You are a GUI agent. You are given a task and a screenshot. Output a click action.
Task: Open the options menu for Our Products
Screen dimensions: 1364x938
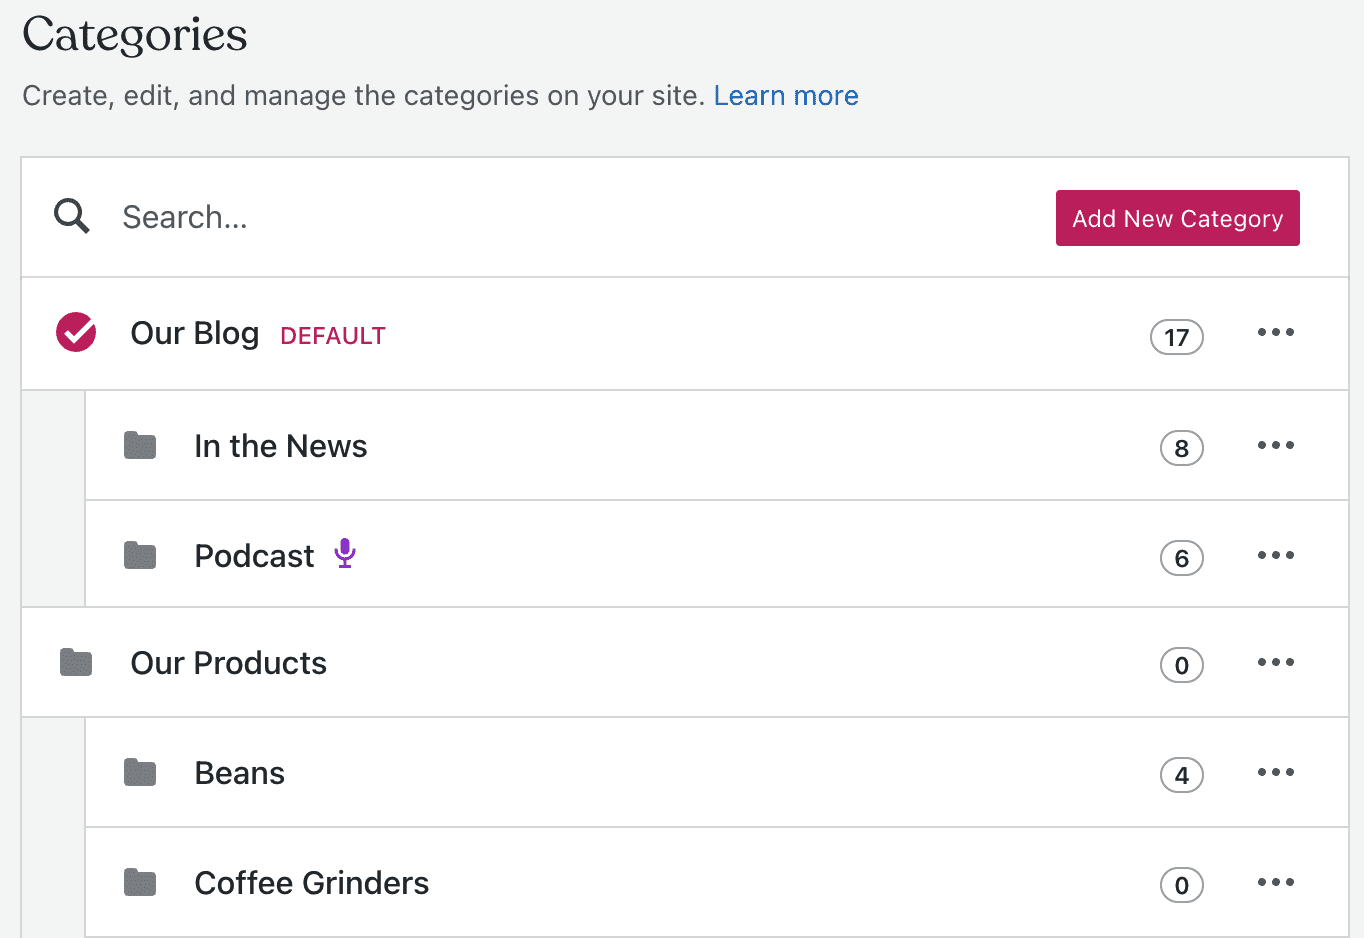coord(1275,661)
